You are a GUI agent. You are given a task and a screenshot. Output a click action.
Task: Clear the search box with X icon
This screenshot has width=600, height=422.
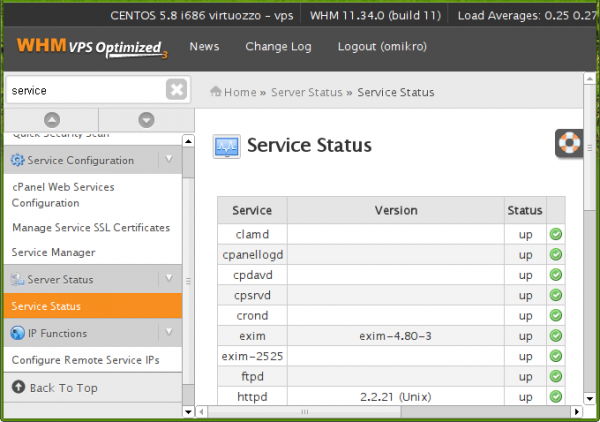click(x=176, y=90)
